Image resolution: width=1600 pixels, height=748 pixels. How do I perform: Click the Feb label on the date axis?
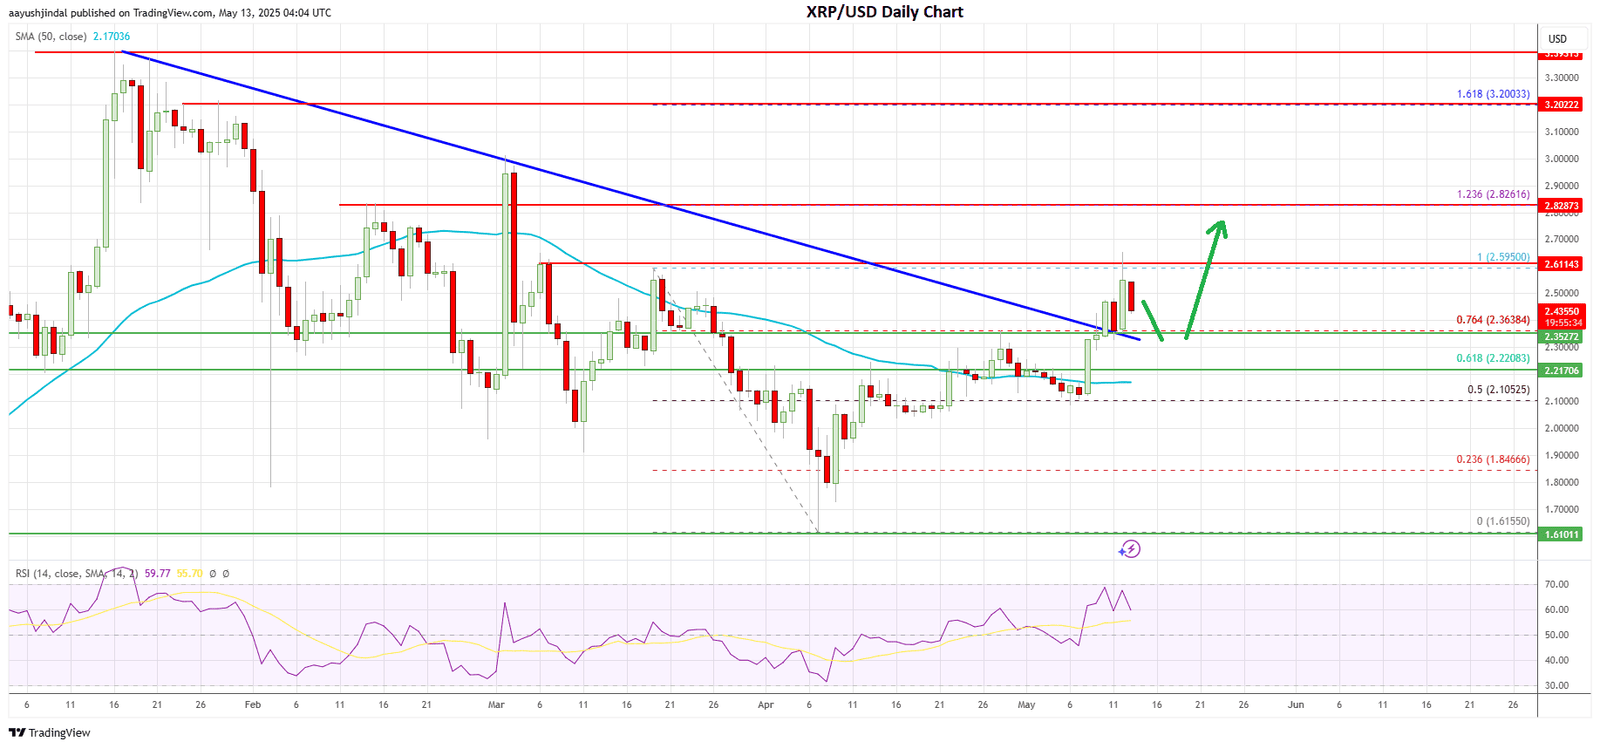(x=253, y=704)
